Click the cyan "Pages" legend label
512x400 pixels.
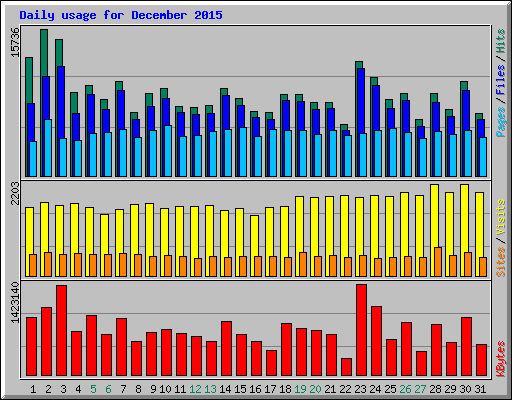pos(501,122)
